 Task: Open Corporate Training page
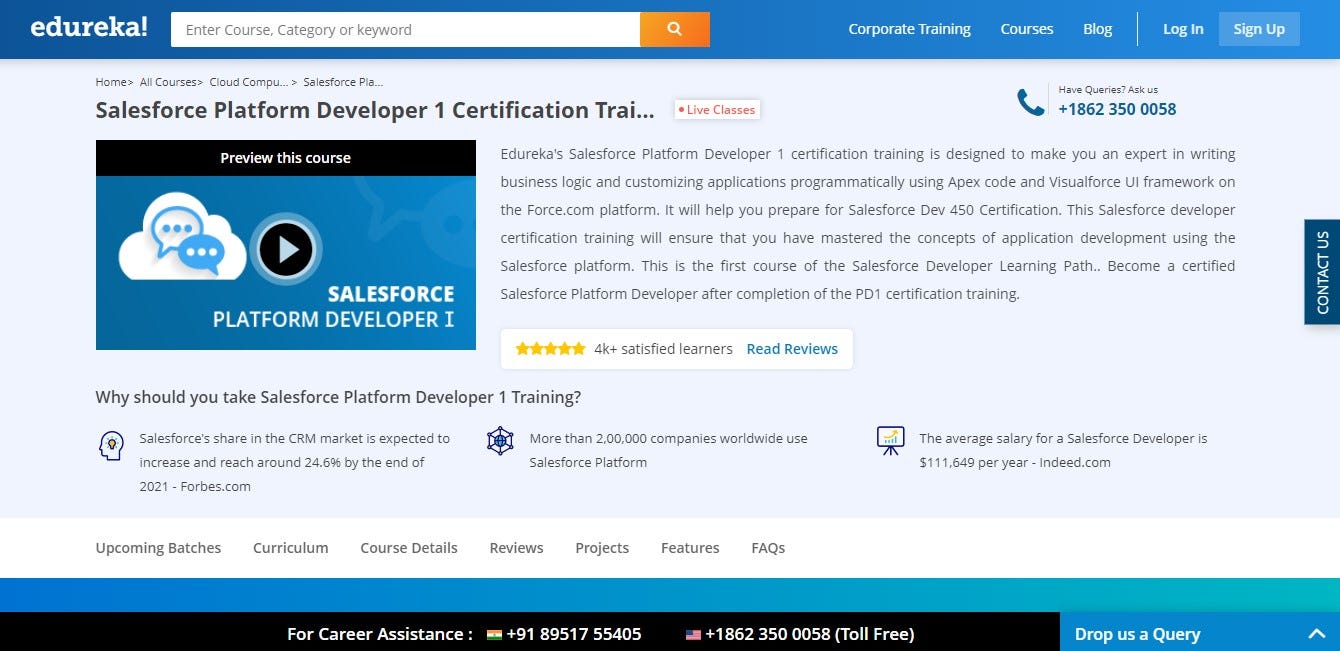click(909, 29)
